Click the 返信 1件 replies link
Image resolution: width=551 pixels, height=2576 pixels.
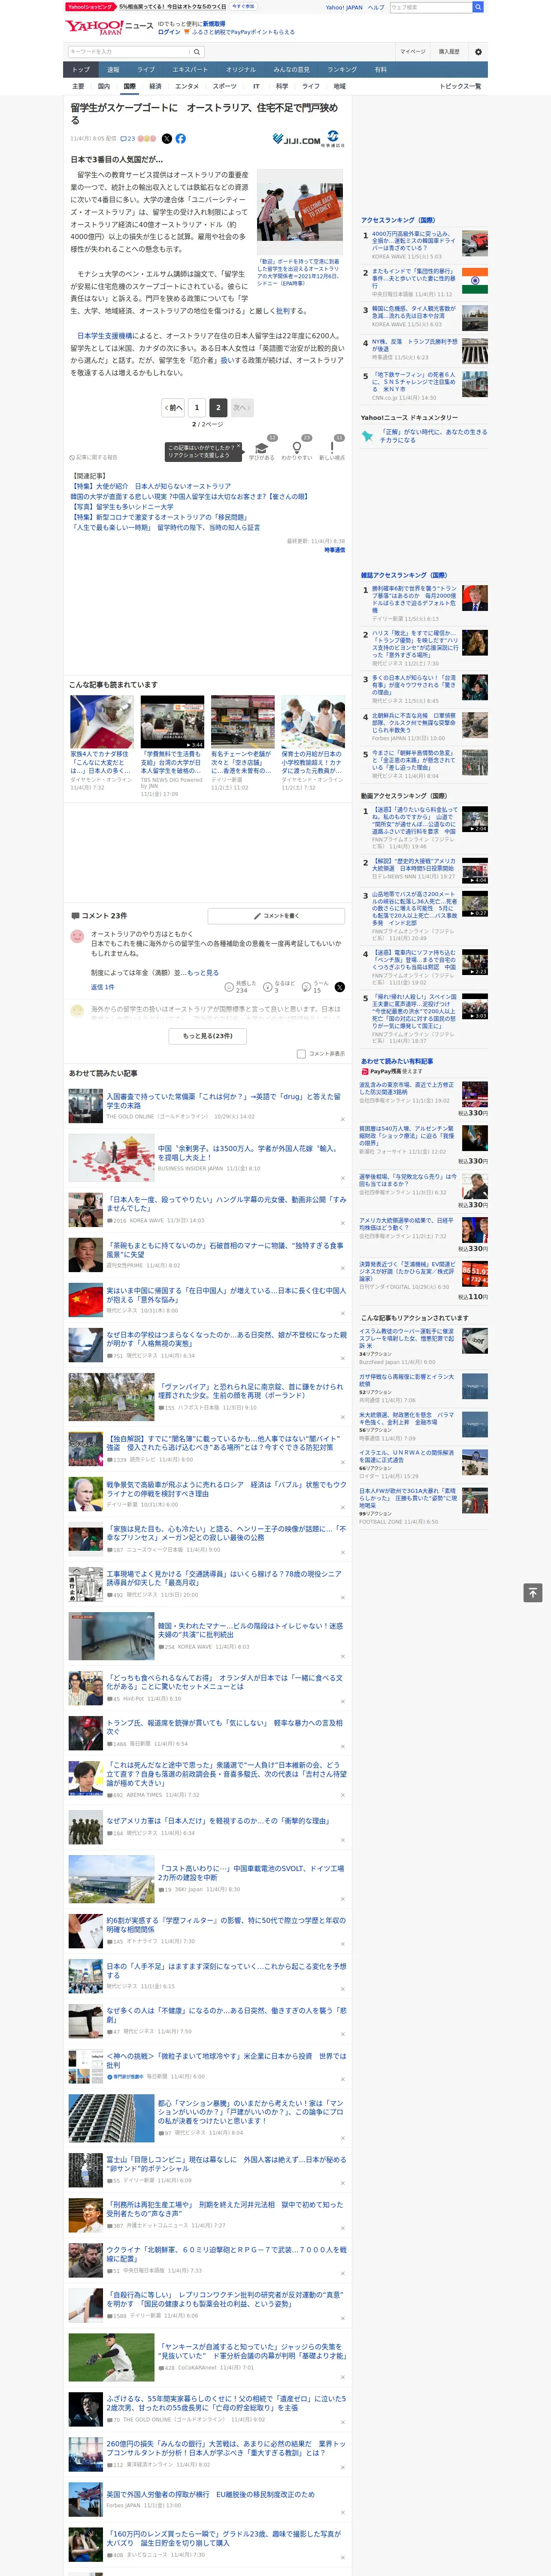tap(102, 987)
